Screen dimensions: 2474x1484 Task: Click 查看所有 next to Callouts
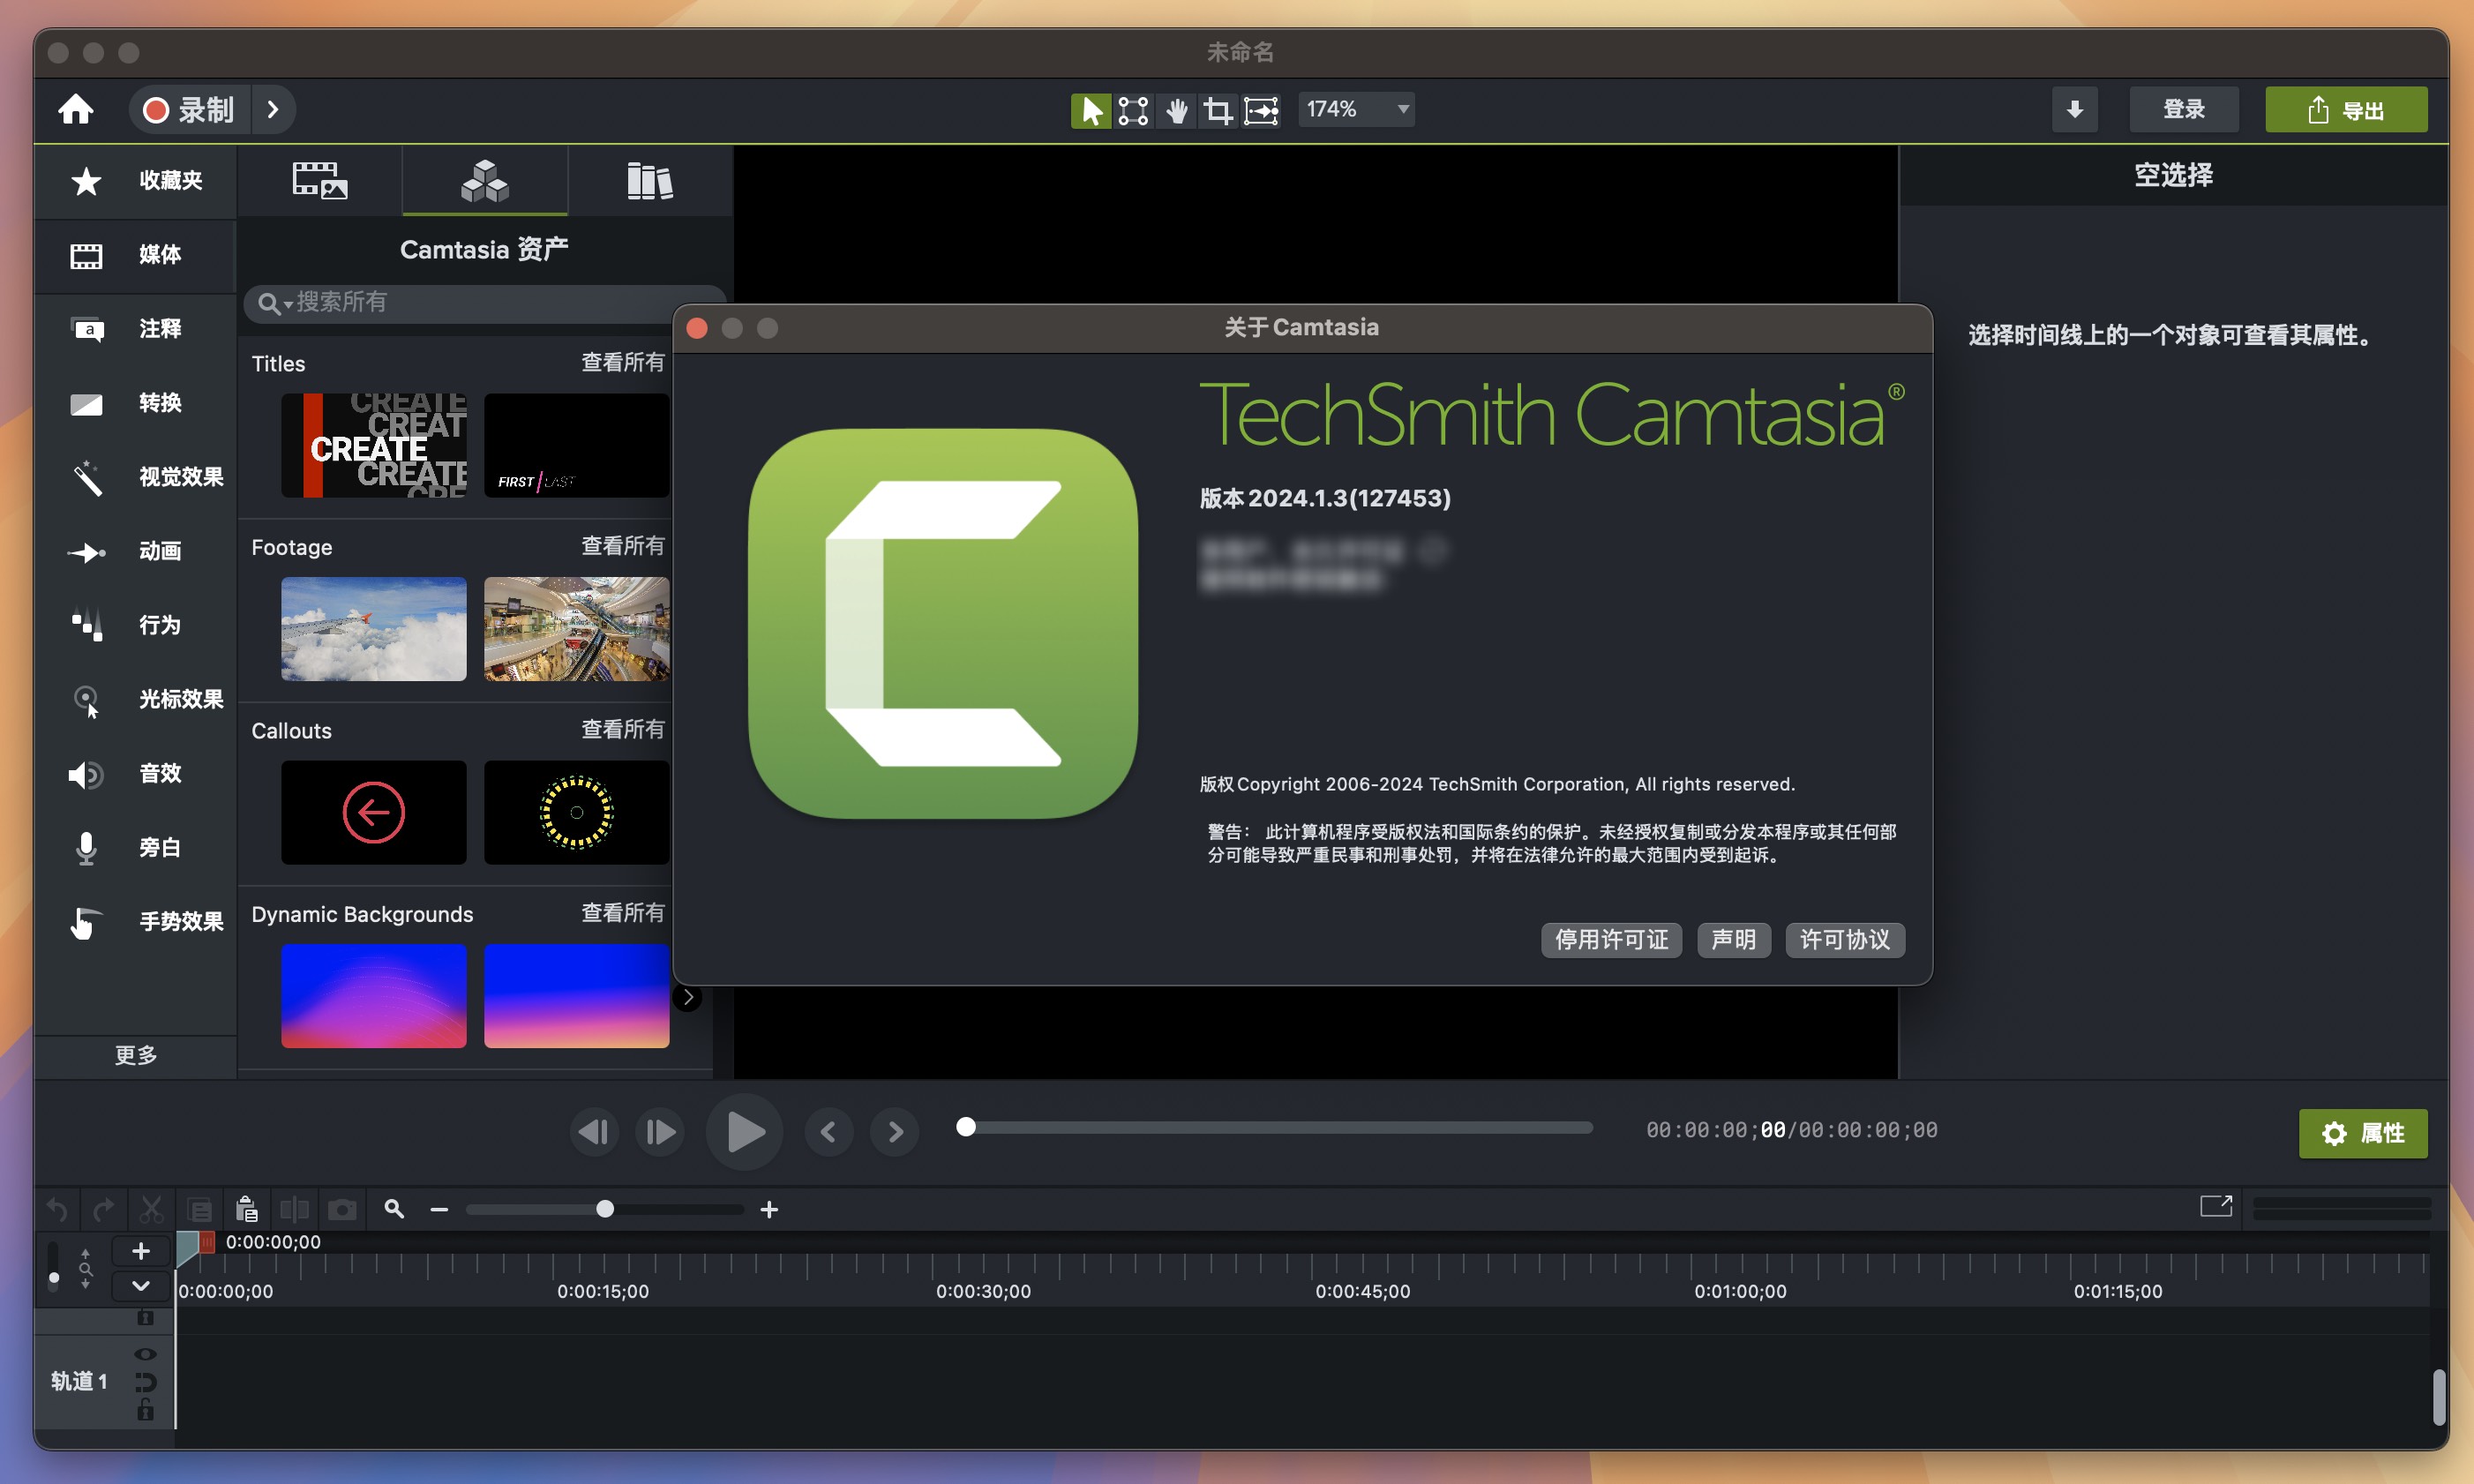coord(623,729)
